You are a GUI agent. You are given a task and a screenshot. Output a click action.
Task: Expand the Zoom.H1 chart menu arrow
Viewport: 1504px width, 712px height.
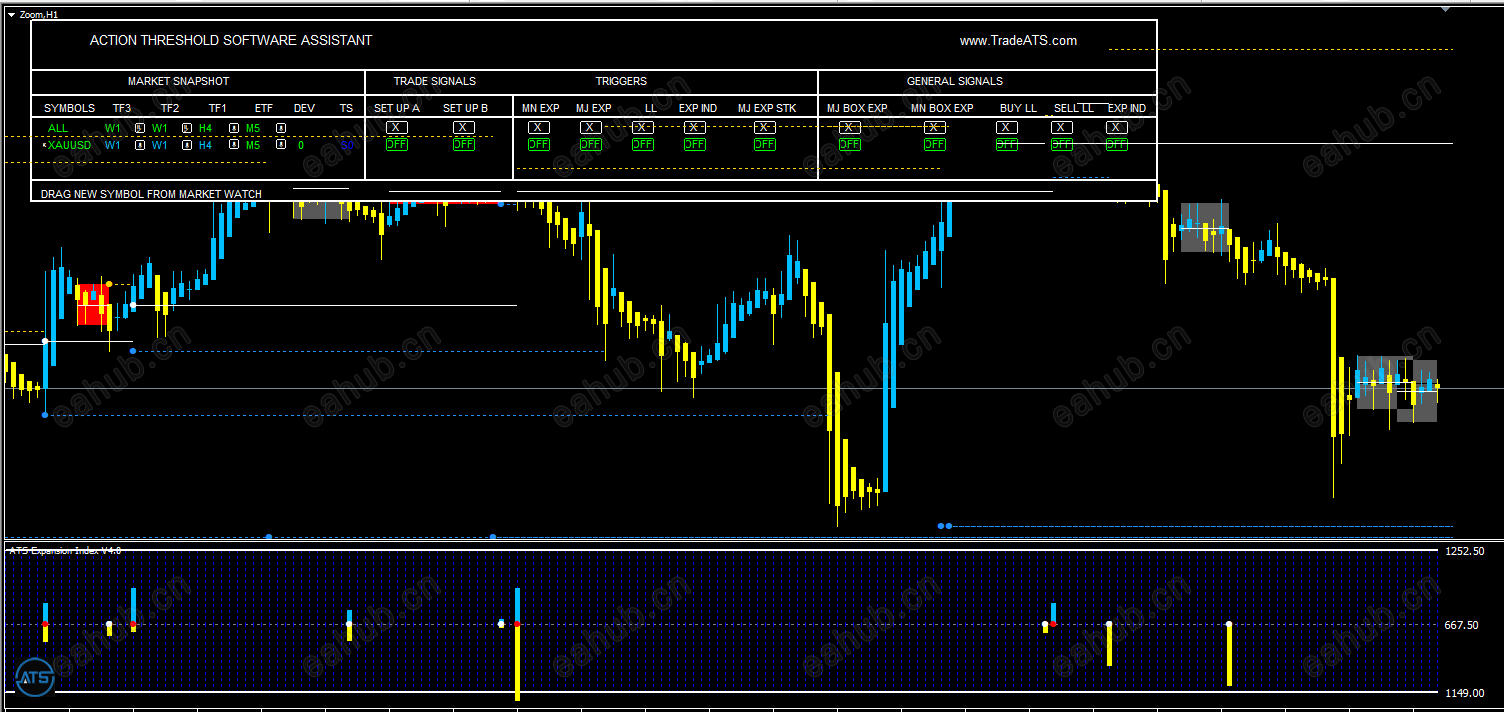point(12,15)
